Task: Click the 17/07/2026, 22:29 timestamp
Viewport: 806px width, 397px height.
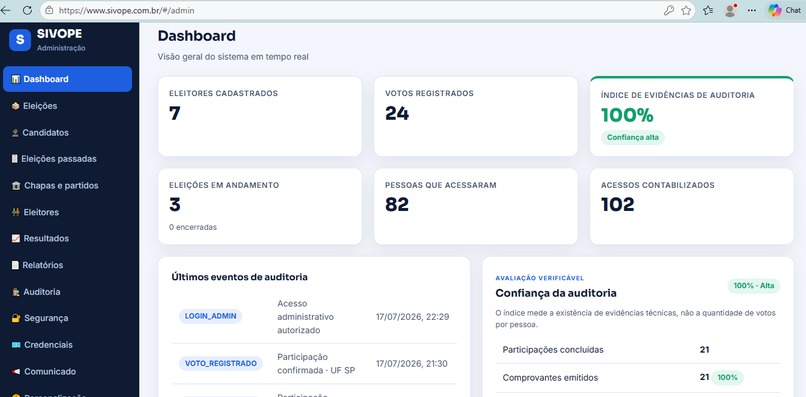Action: (x=412, y=317)
